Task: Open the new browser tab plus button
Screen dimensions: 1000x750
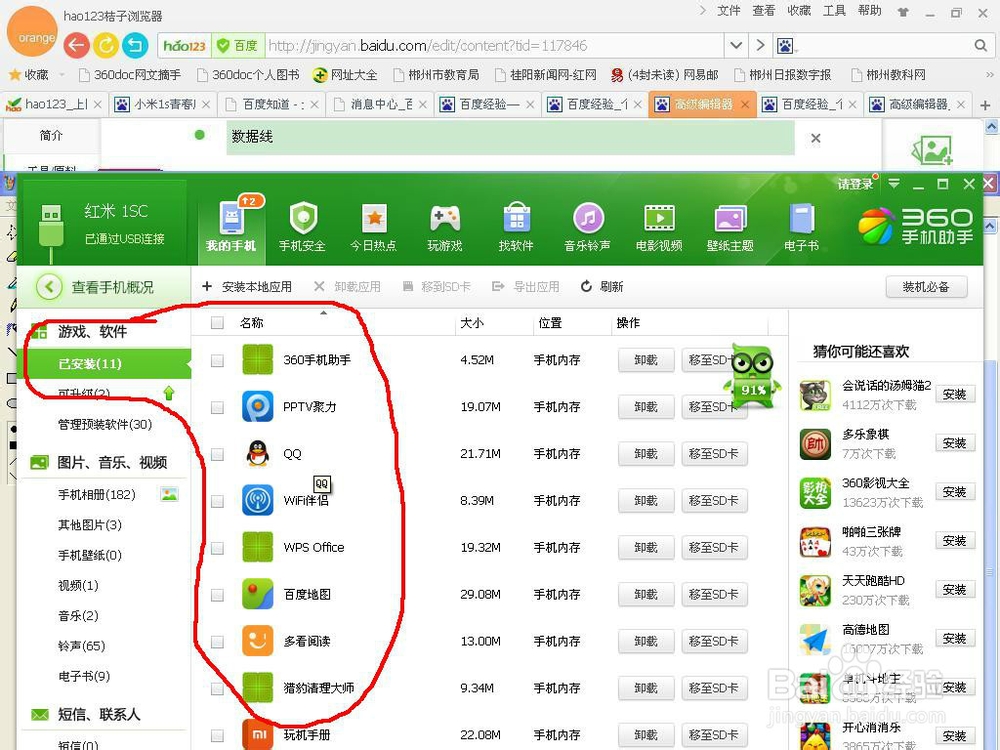Action: pos(985,105)
